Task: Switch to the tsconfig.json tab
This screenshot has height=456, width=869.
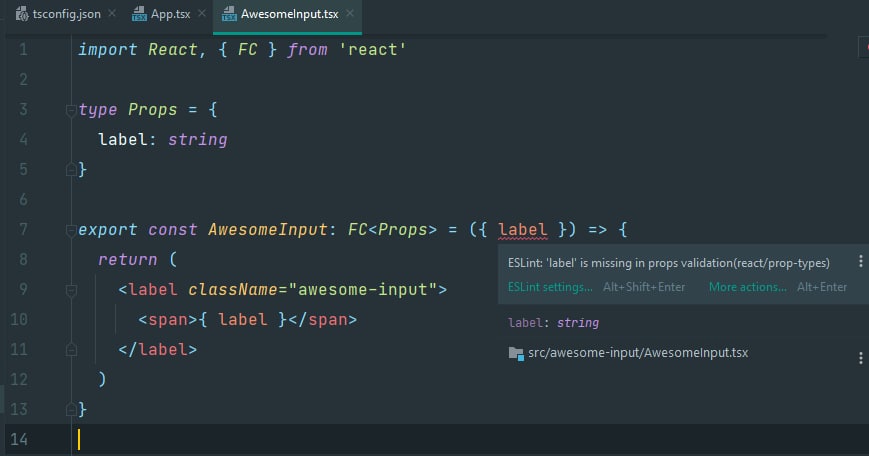Action: [67, 14]
